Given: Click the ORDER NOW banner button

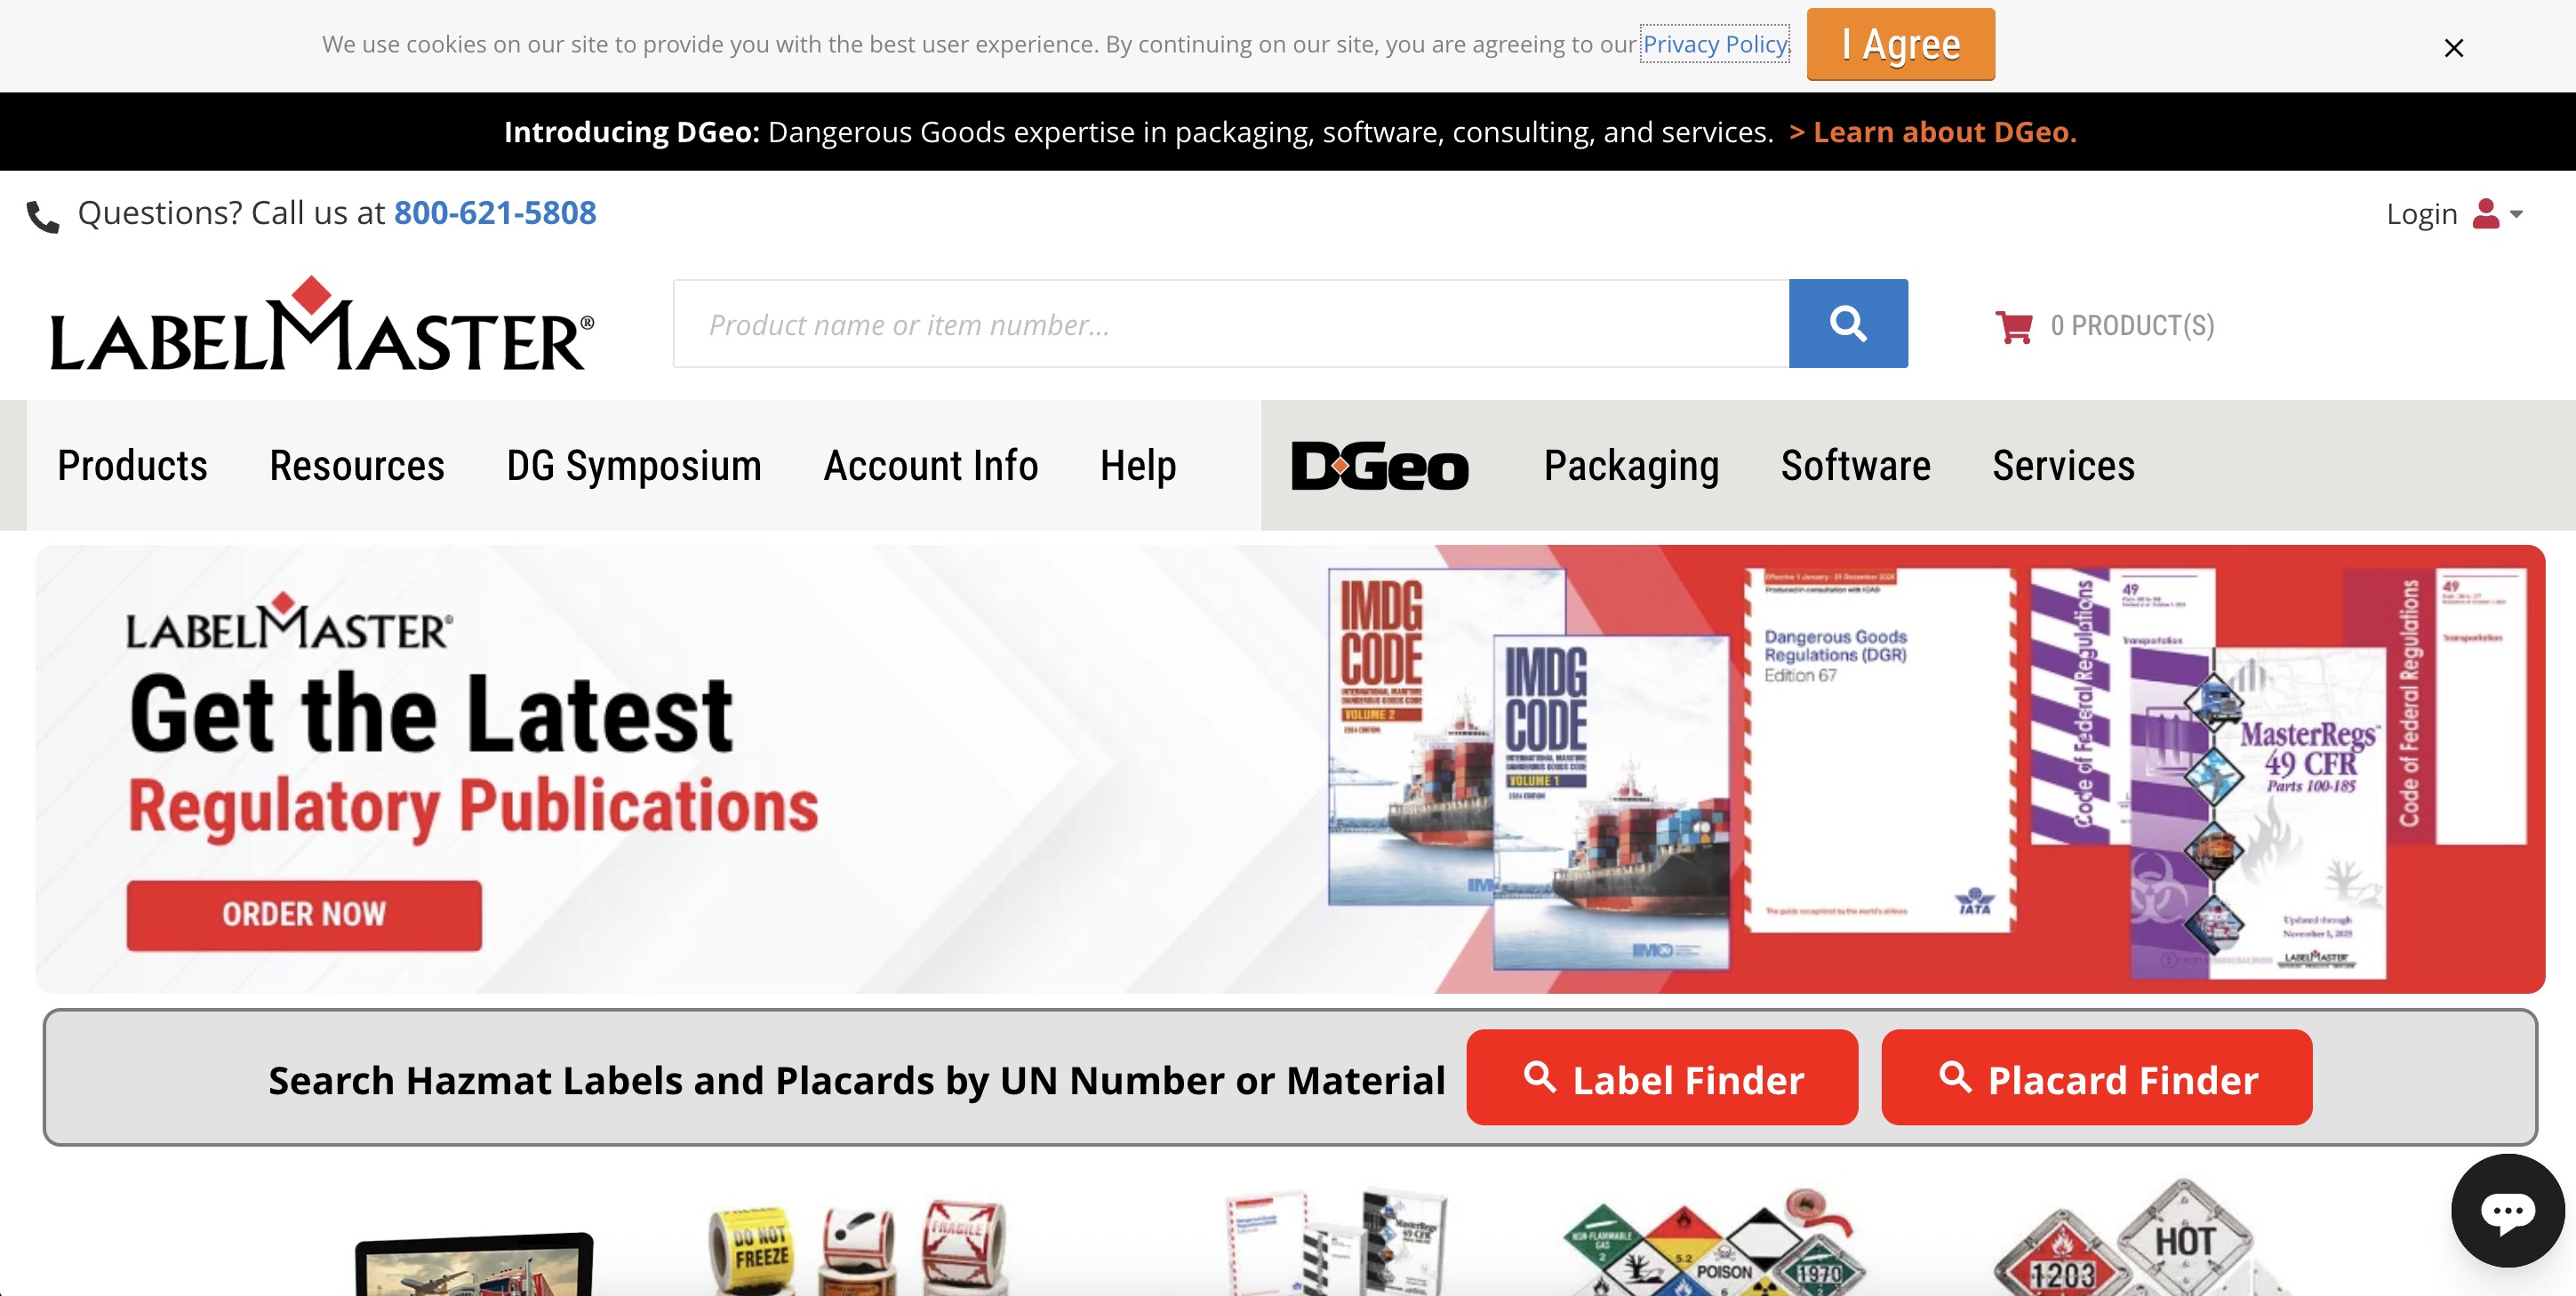Looking at the screenshot, I should (x=304, y=914).
